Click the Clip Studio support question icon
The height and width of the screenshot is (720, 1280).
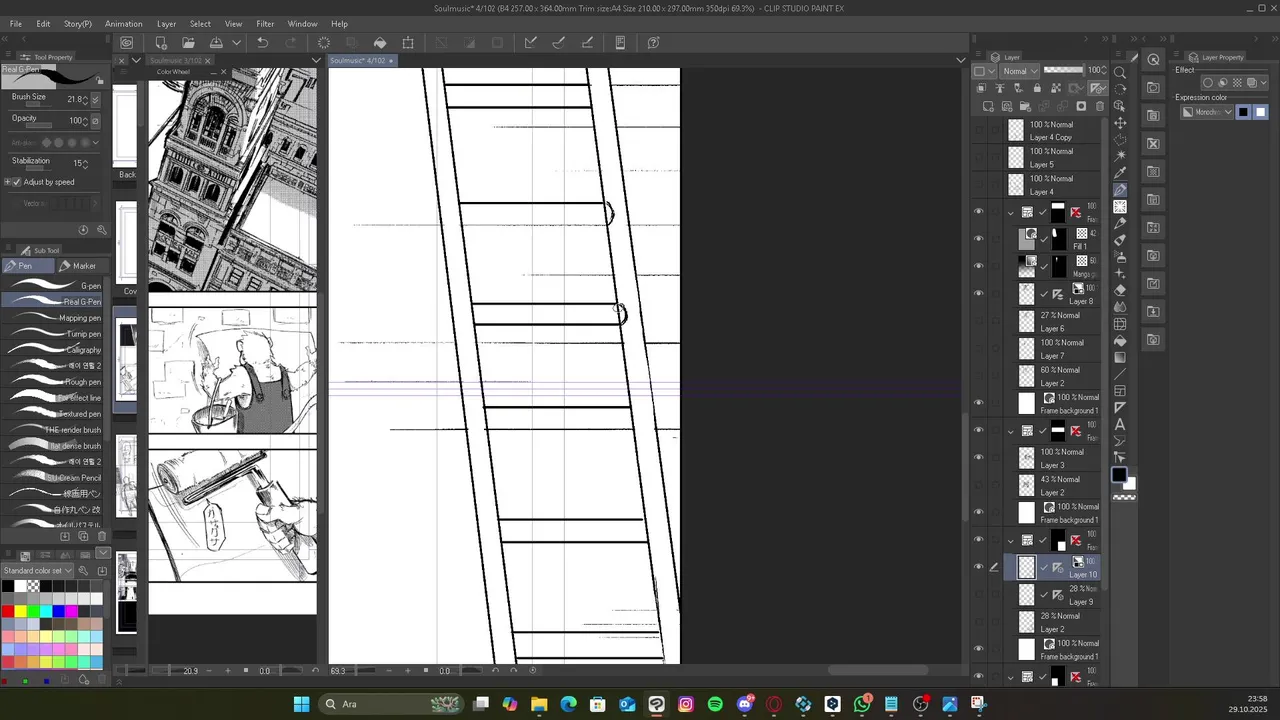[654, 43]
